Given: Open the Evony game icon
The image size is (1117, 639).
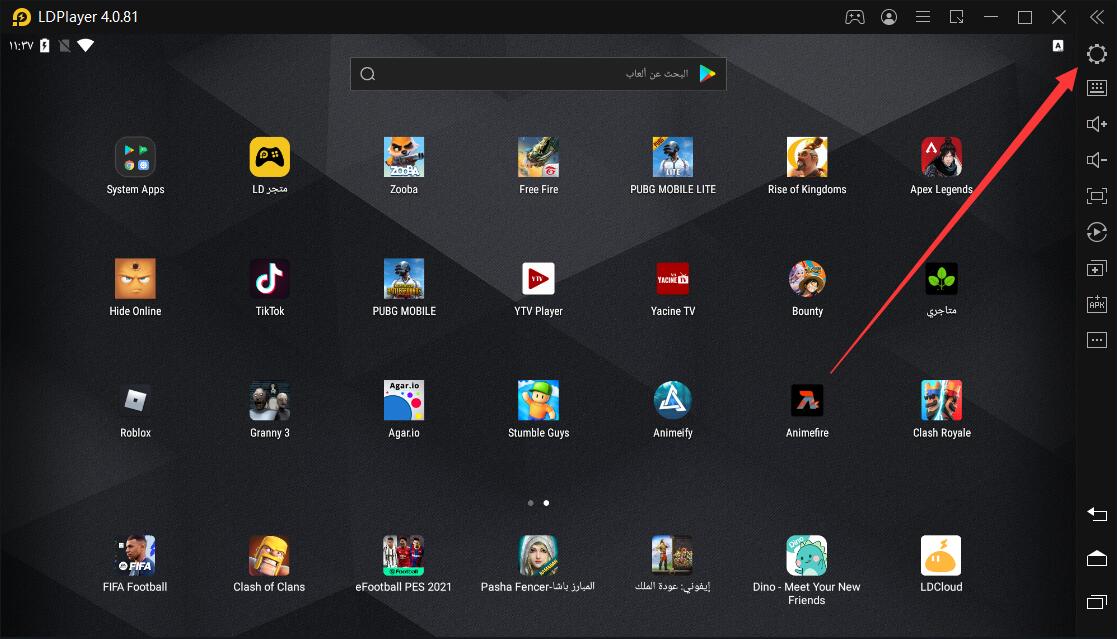Looking at the screenshot, I should point(672,555).
